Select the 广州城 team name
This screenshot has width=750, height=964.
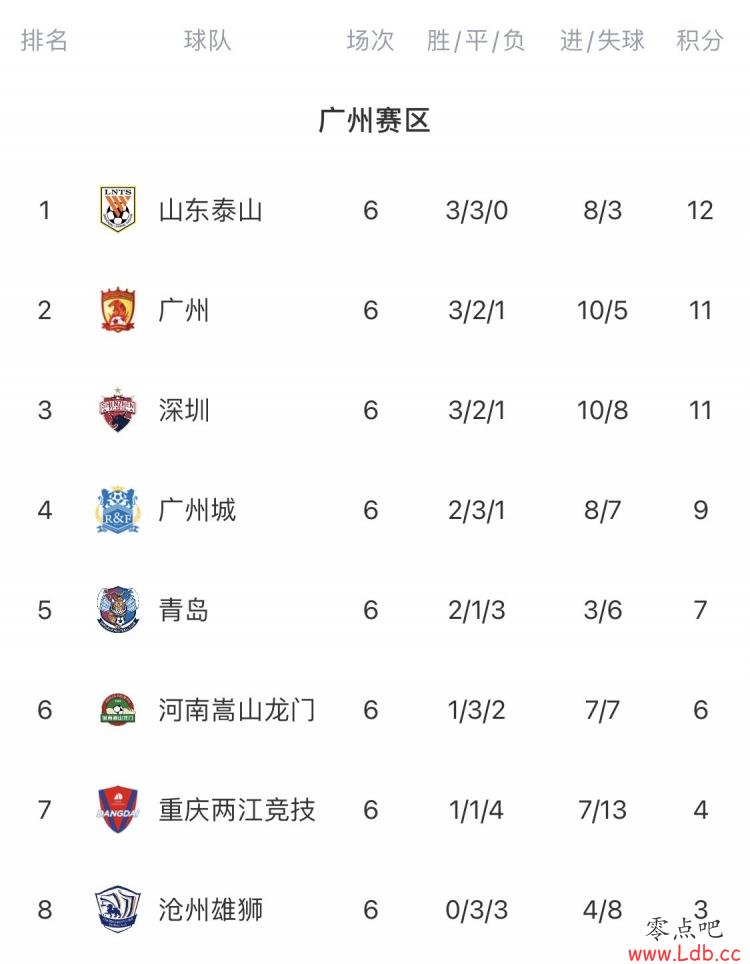[x=197, y=510]
